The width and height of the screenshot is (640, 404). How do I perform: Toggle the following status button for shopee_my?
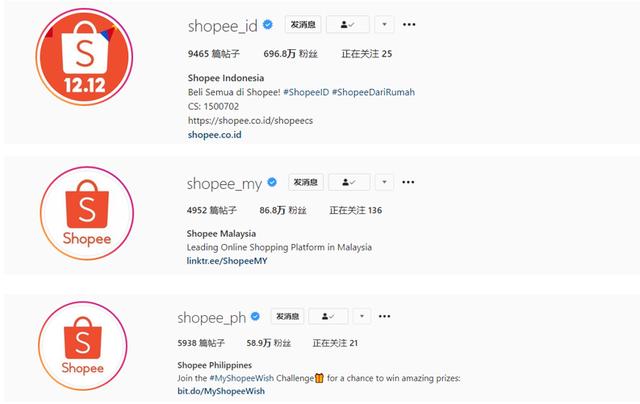(349, 182)
